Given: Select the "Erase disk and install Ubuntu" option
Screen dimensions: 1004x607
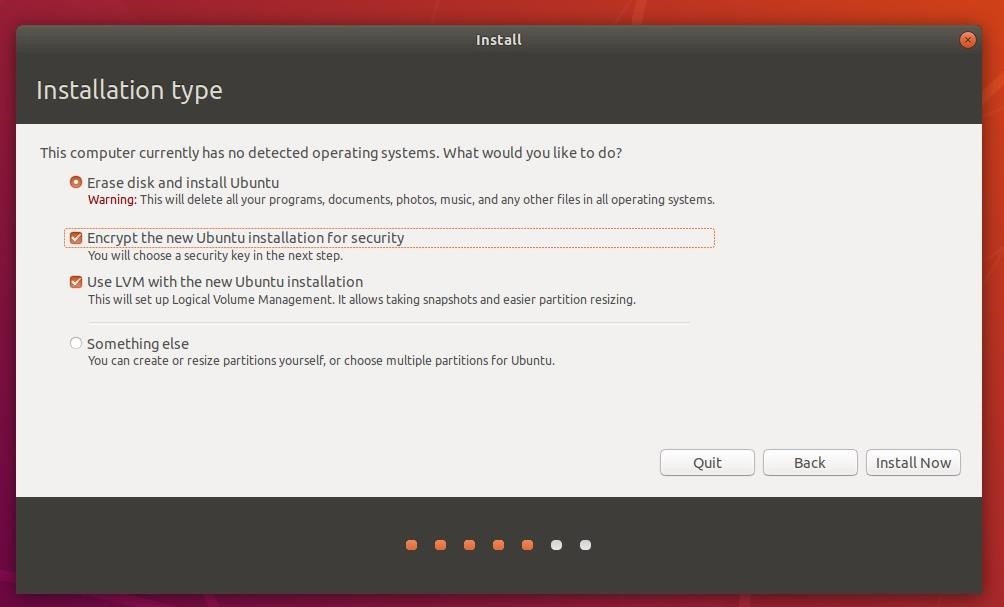Looking at the screenshot, I should [76, 182].
